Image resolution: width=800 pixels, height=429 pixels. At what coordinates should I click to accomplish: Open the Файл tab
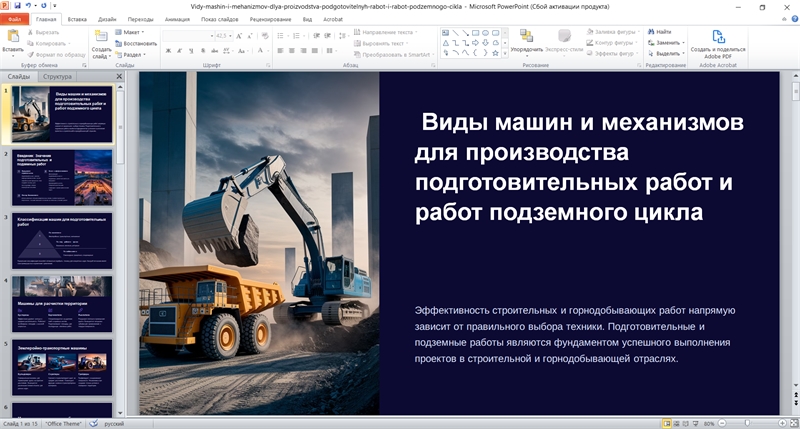point(15,19)
